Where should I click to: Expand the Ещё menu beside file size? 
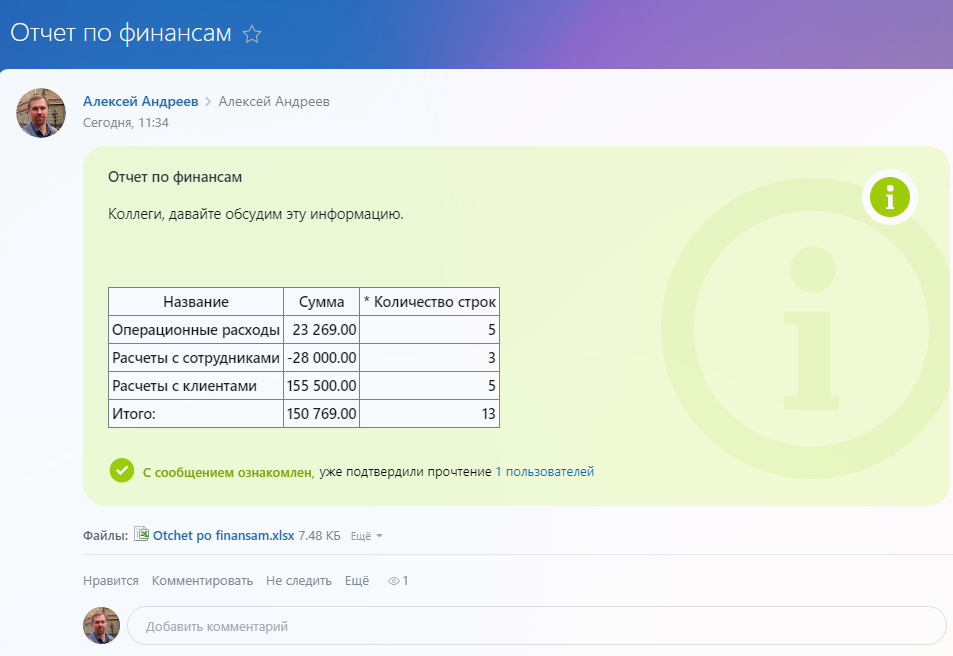(366, 537)
